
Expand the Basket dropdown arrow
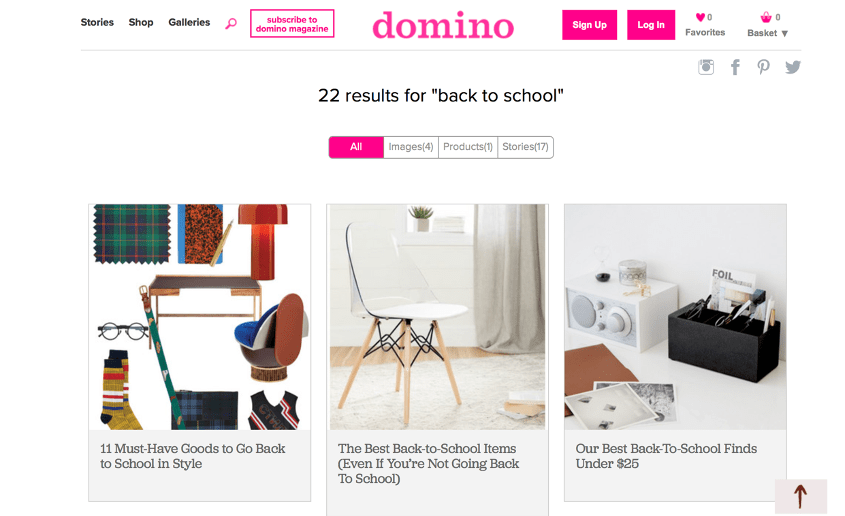coord(785,33)
